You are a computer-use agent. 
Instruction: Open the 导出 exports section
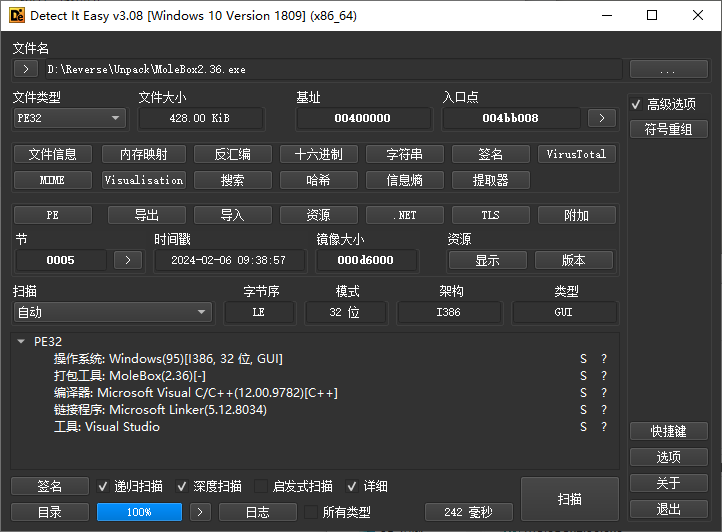pos(147,215)
